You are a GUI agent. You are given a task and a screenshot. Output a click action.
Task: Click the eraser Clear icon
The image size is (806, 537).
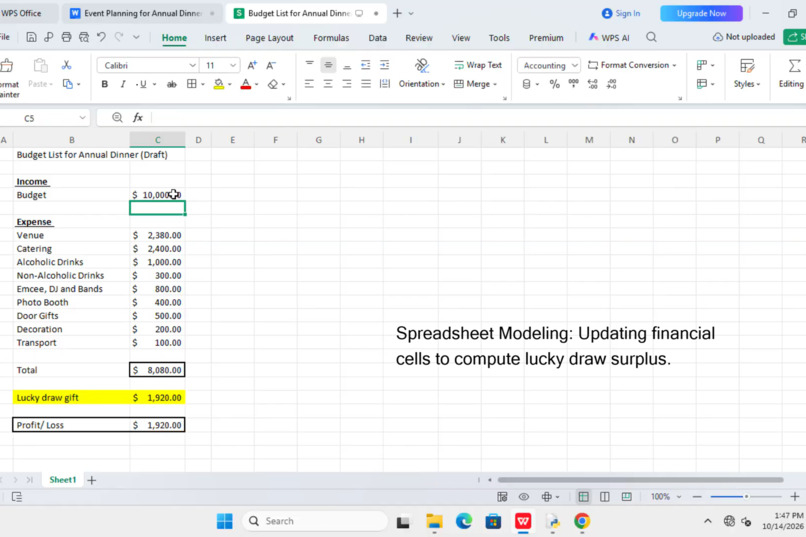pos(273,84)
